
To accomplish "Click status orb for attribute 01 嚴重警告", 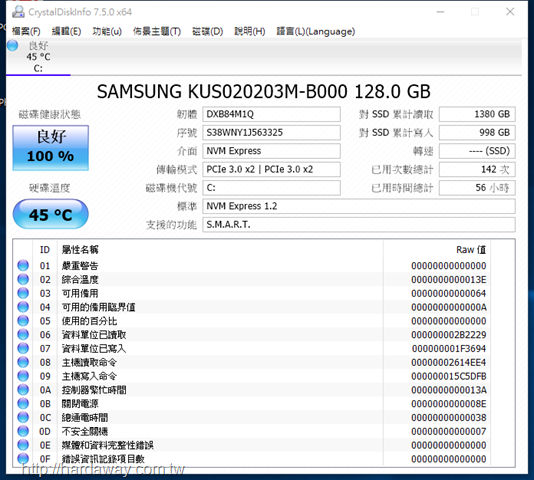I will tap(23, 265).
